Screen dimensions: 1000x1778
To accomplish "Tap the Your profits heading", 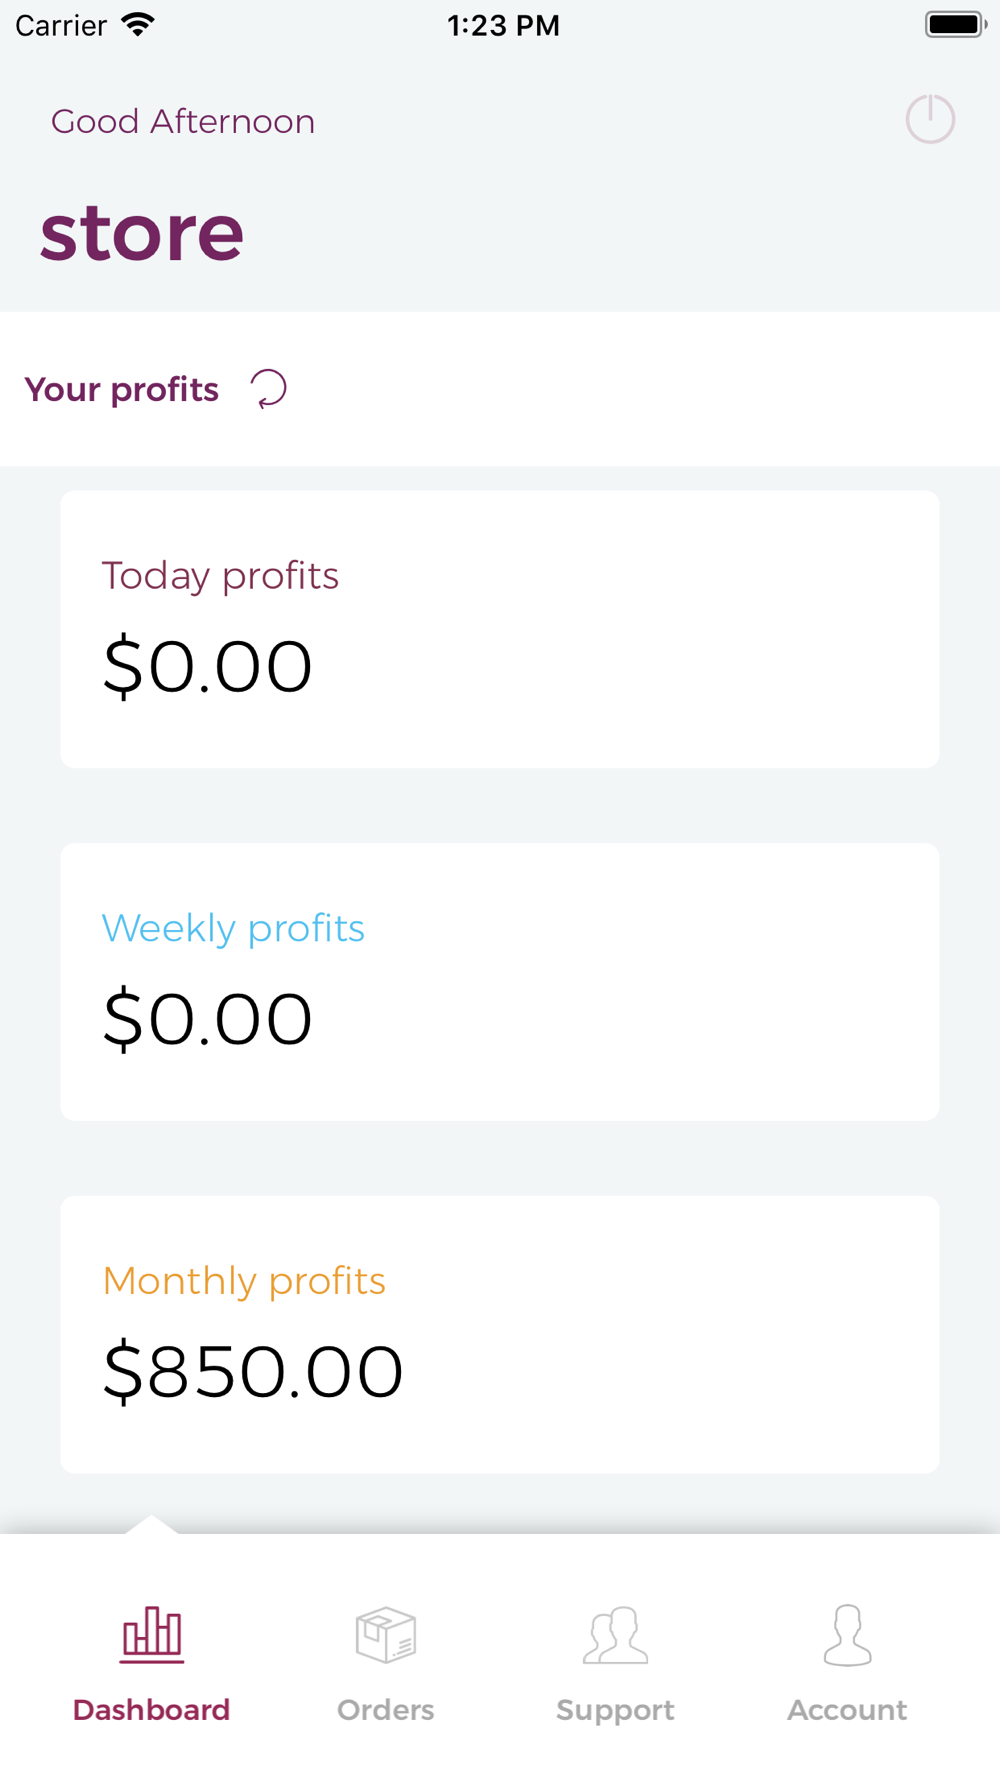I will click(122, 389).
